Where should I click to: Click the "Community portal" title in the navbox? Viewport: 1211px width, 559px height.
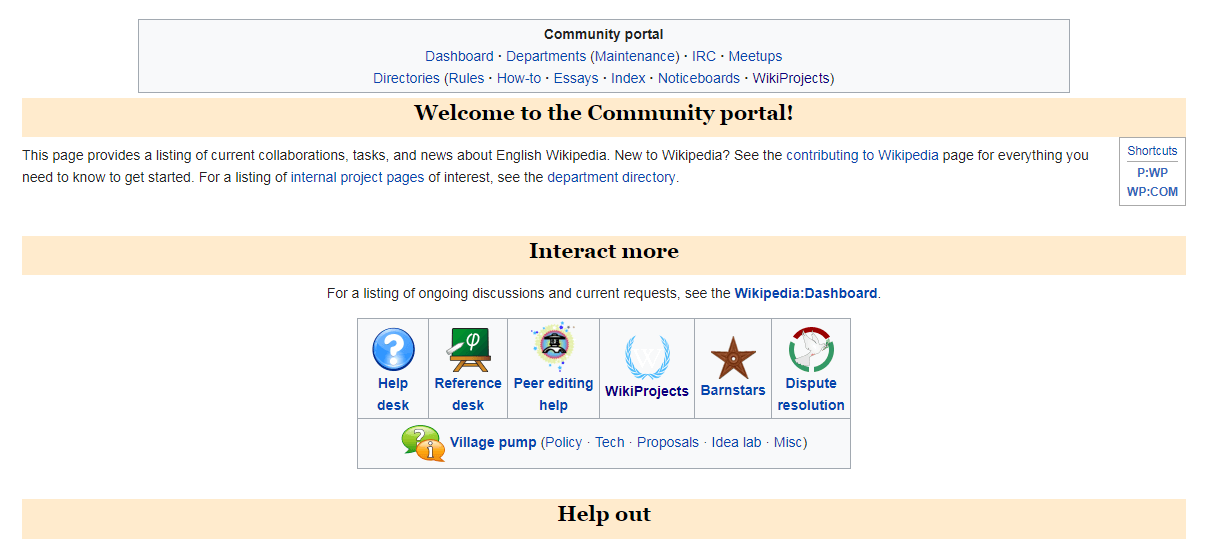pos(604,34)
